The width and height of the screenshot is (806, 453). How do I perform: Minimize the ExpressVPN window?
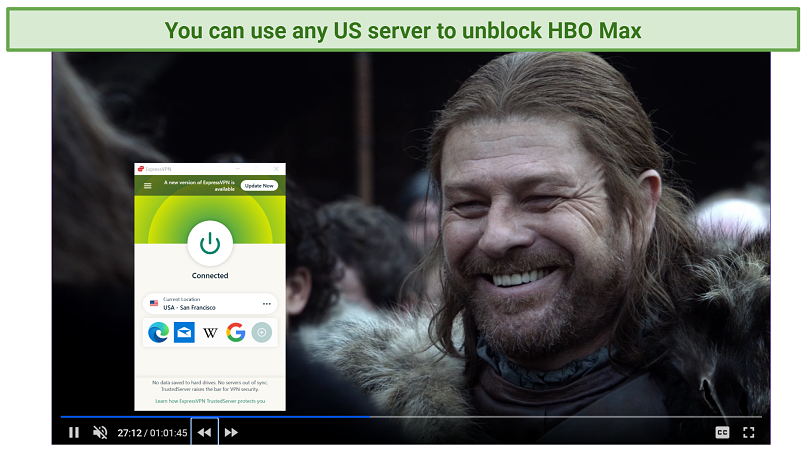coord(238,169)
